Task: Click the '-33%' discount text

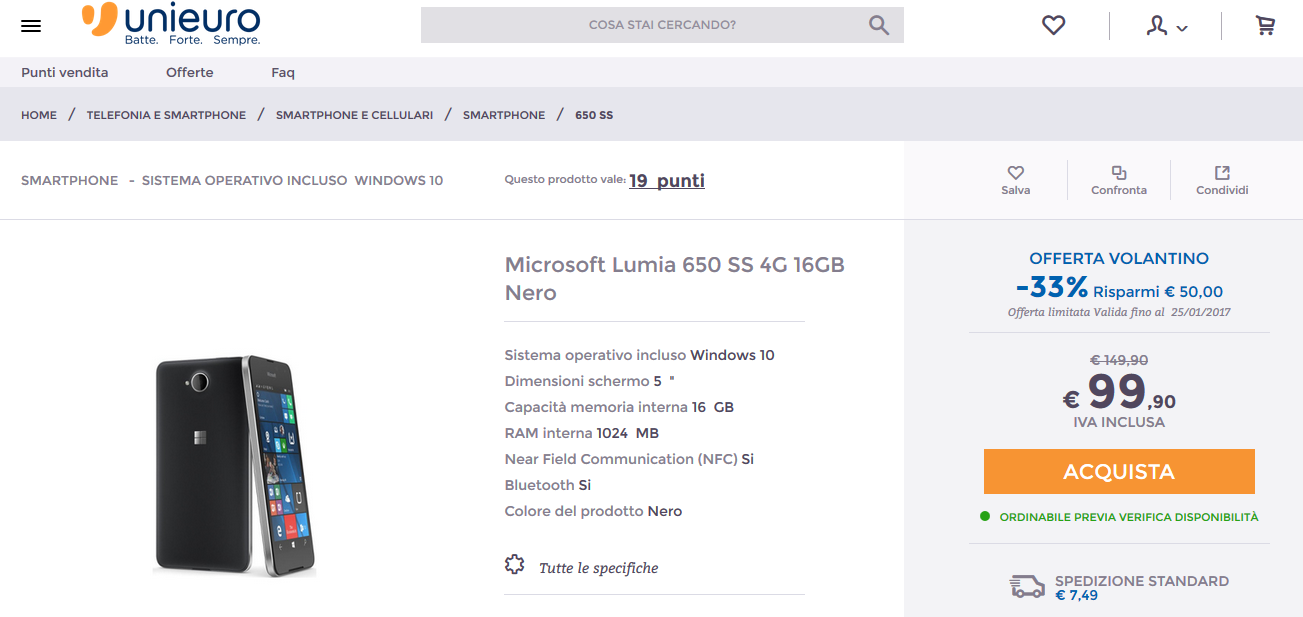Action: [x=1051, y=288]
